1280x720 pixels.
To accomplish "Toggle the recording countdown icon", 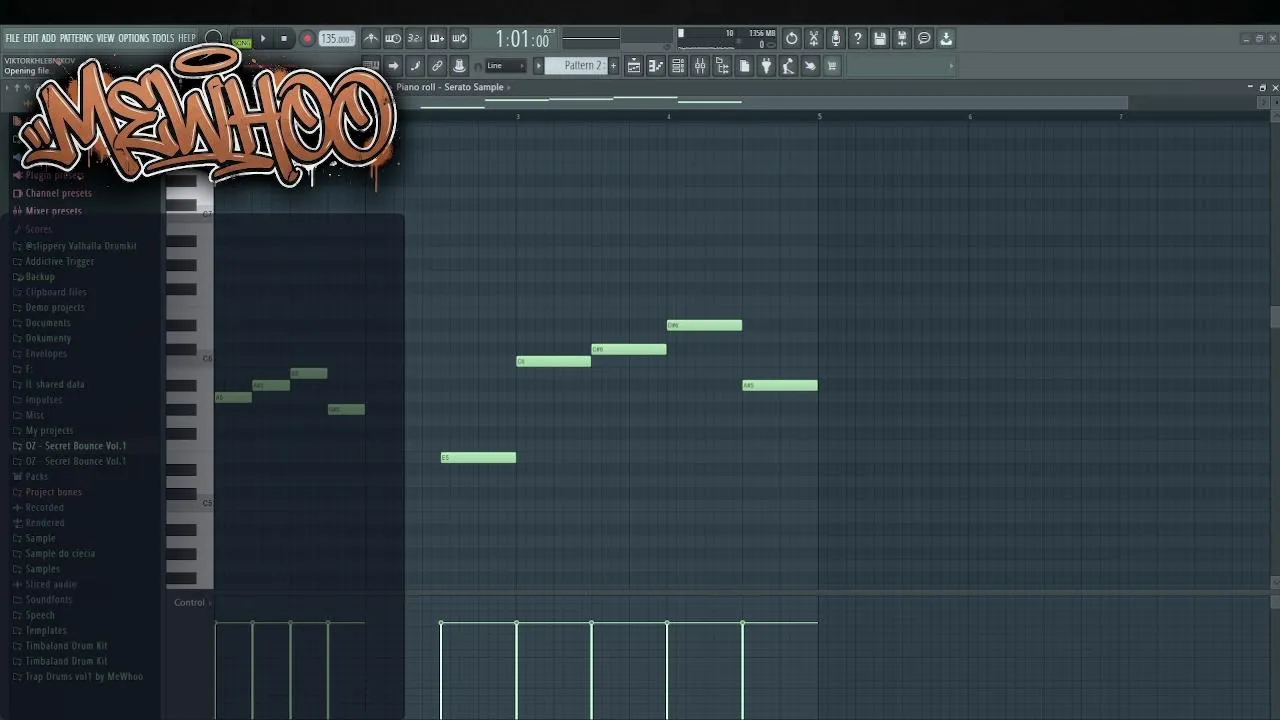I will coord(415,39).
